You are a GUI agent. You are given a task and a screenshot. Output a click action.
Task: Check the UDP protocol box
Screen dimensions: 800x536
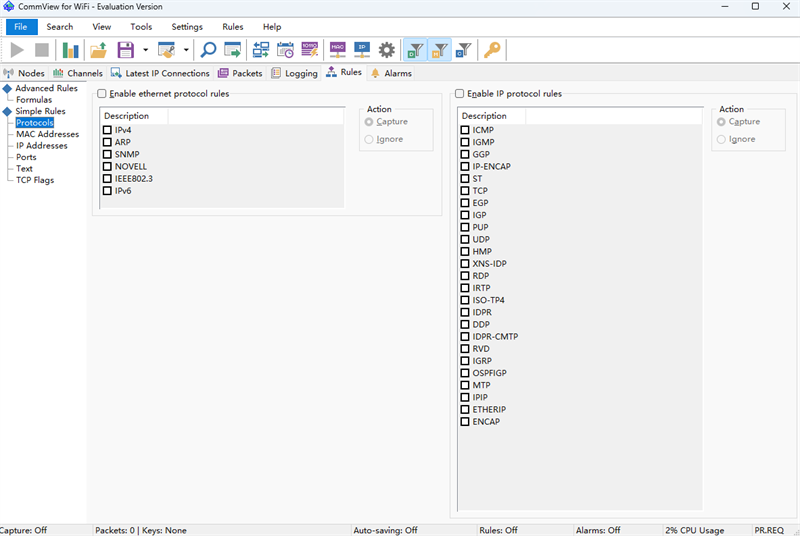tap(465, 239)
